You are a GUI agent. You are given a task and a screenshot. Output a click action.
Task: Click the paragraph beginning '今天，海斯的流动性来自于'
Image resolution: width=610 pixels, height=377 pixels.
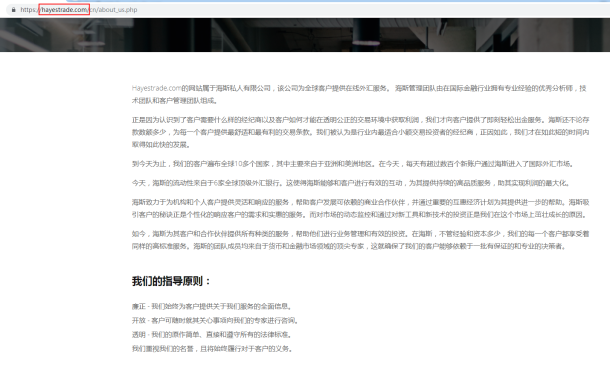click(x=351, y=183)
